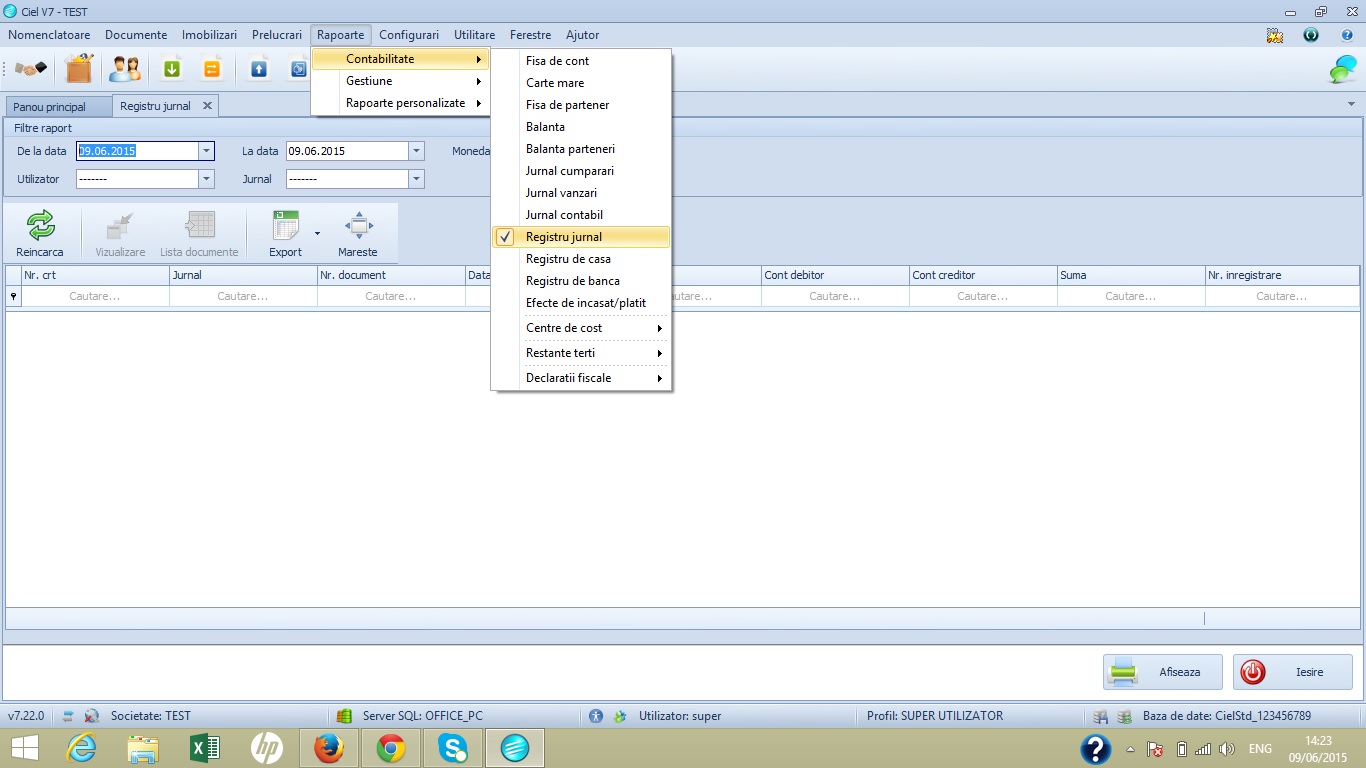Click the Nr. inregistrare column header
This screenshot has width=1366, height=768.
(1282, 275)
